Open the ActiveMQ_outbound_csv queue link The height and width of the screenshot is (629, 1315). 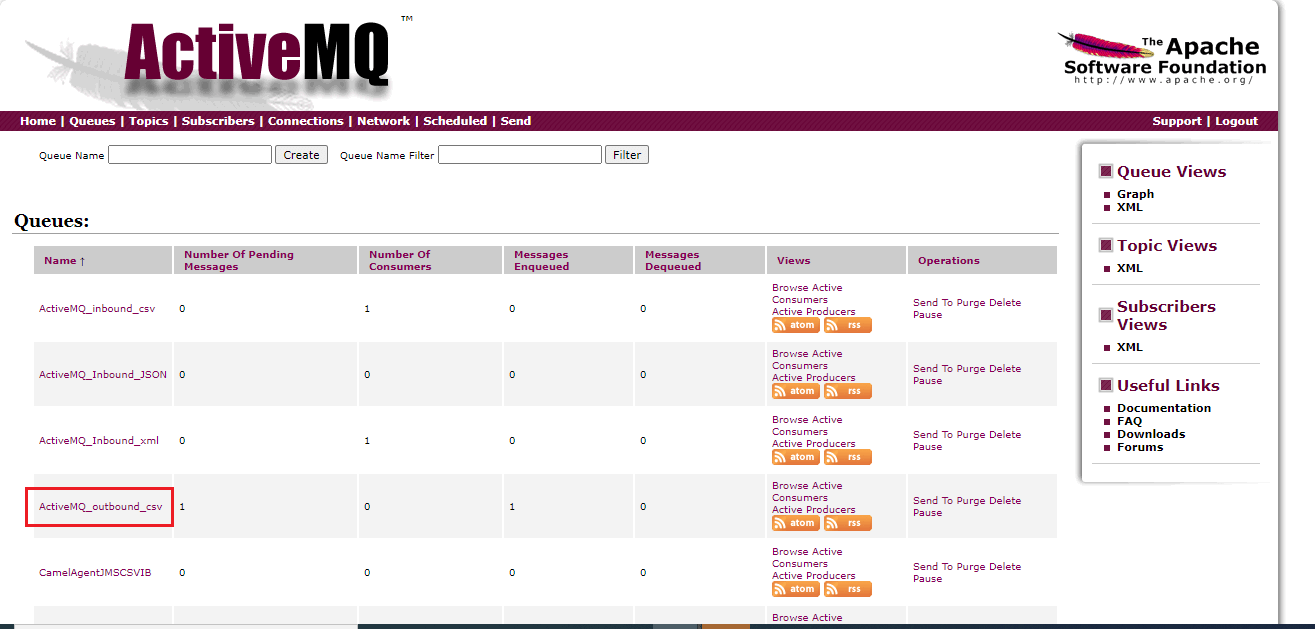100,507
